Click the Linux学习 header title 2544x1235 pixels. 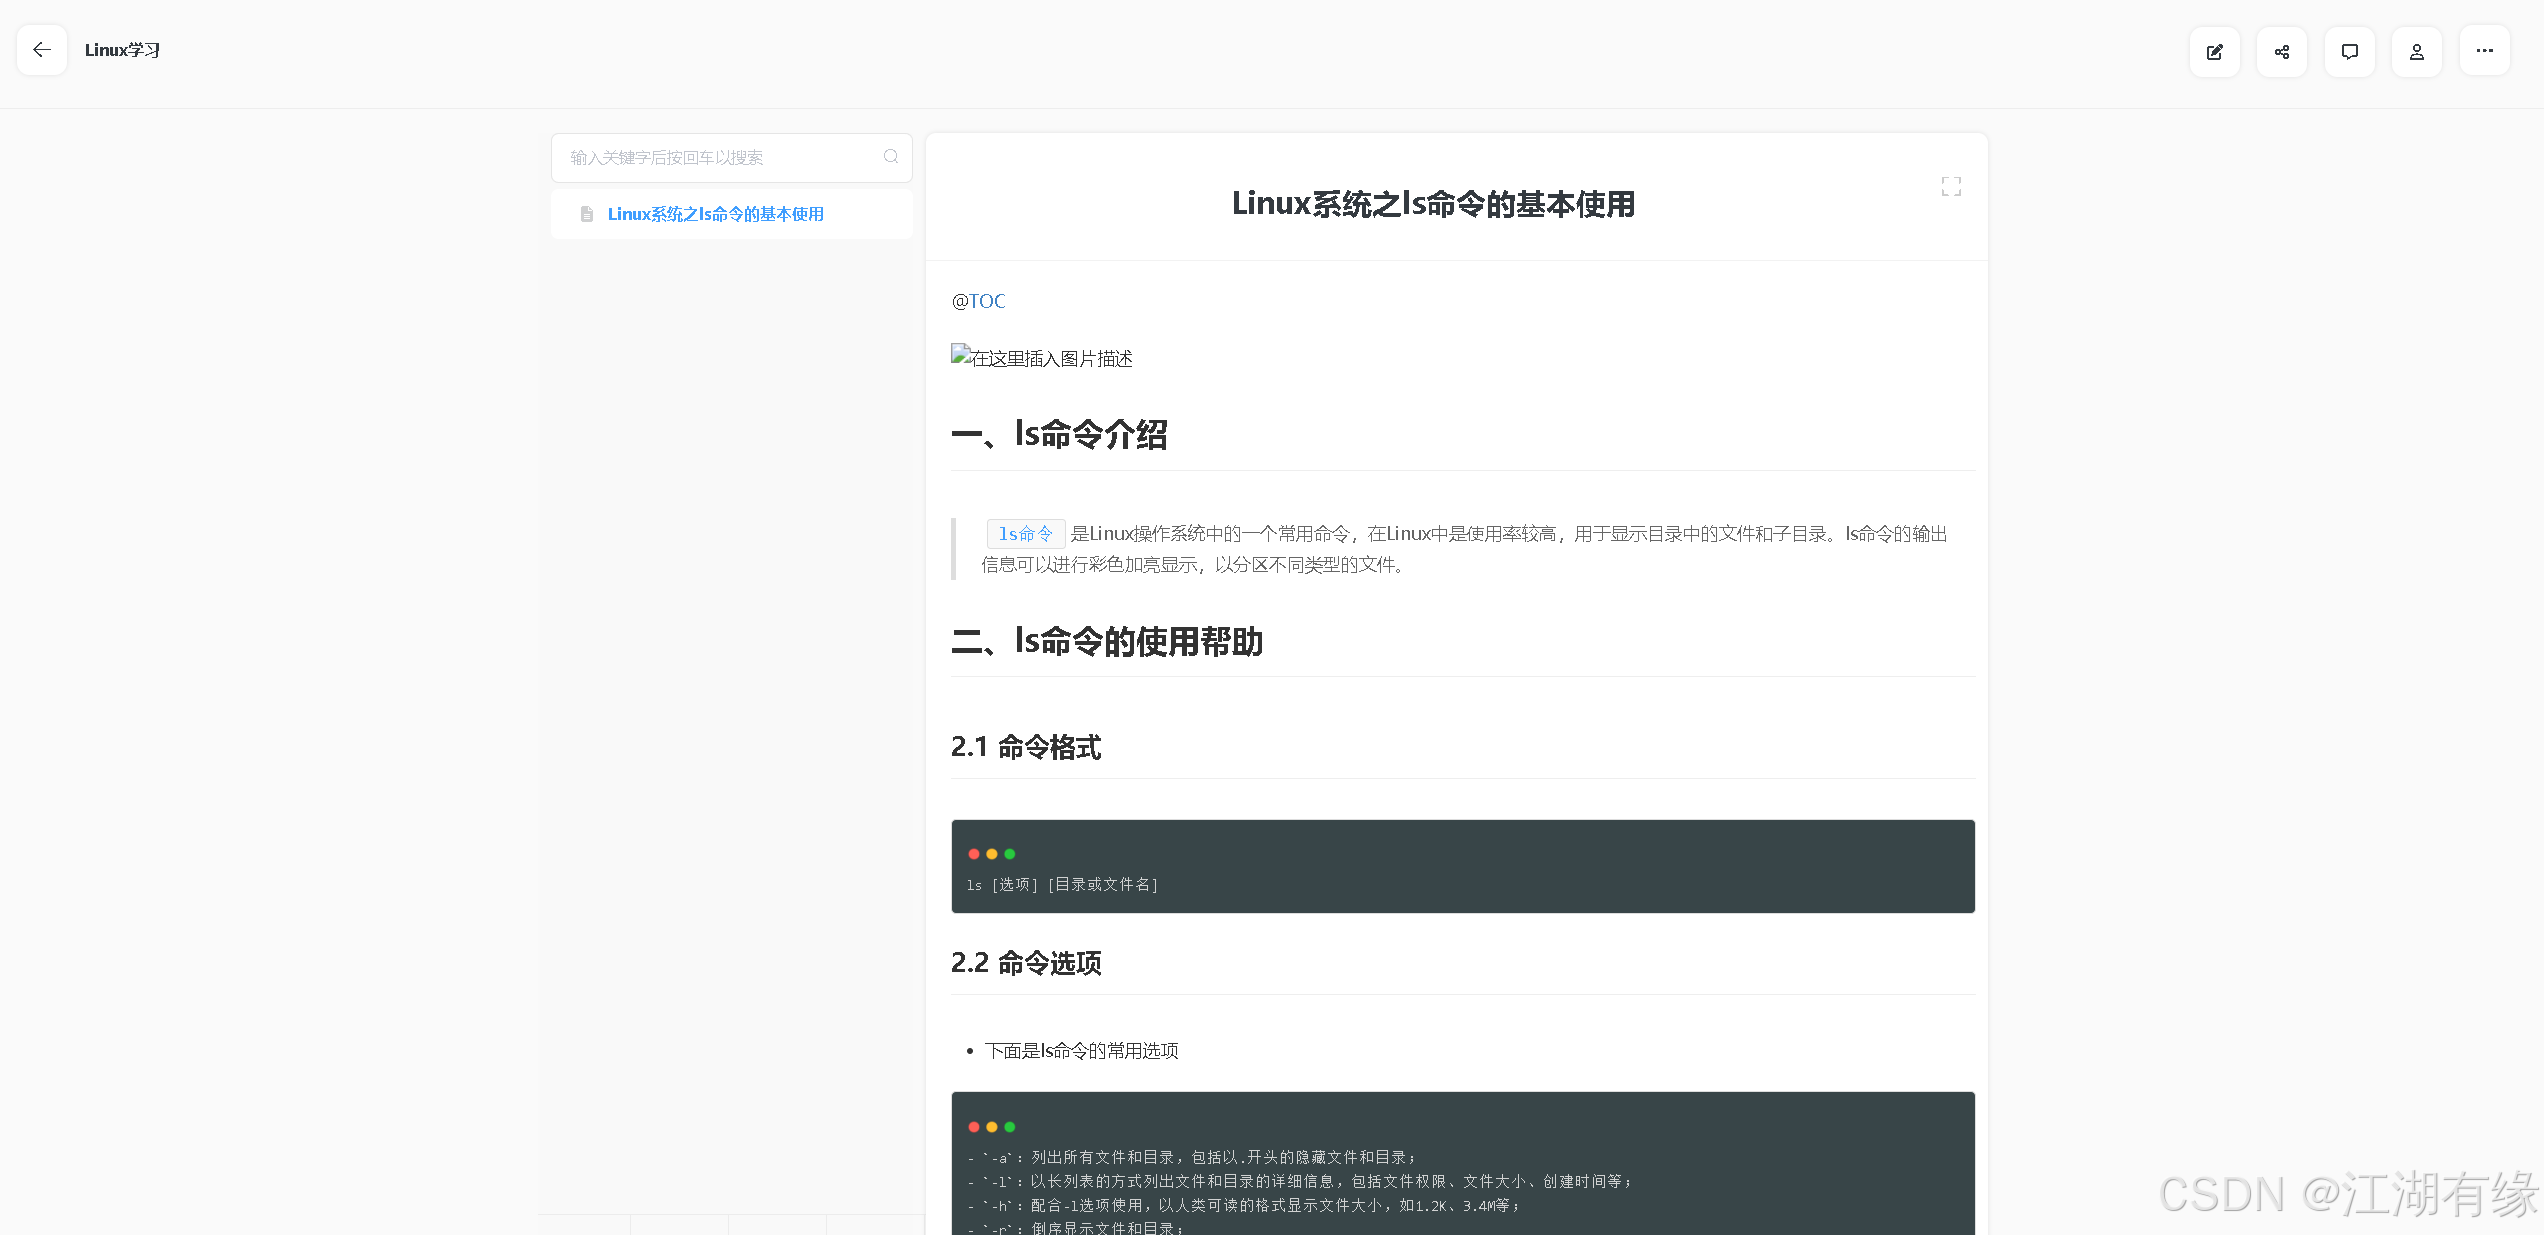122,49
